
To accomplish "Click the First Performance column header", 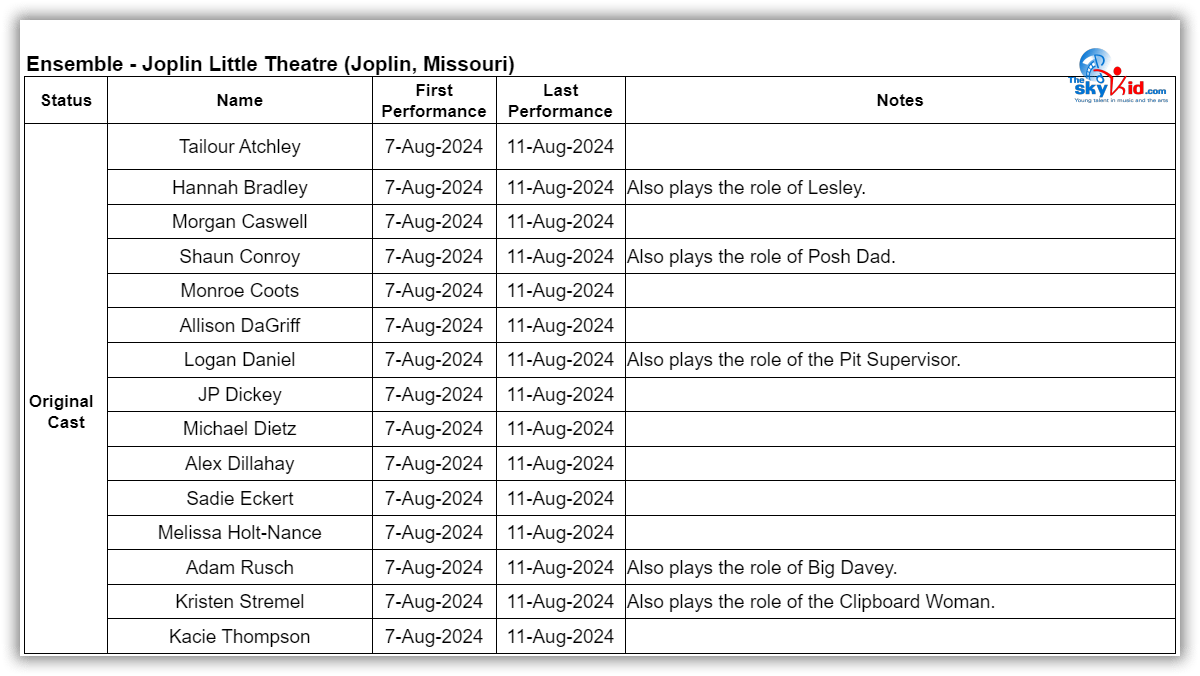I will pos(434,100).
